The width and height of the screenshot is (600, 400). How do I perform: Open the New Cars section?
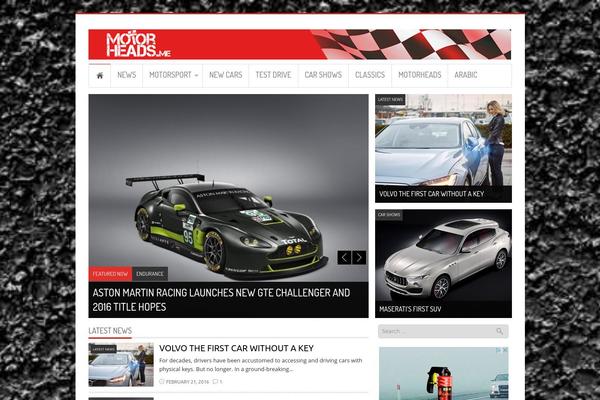point(225,75)
